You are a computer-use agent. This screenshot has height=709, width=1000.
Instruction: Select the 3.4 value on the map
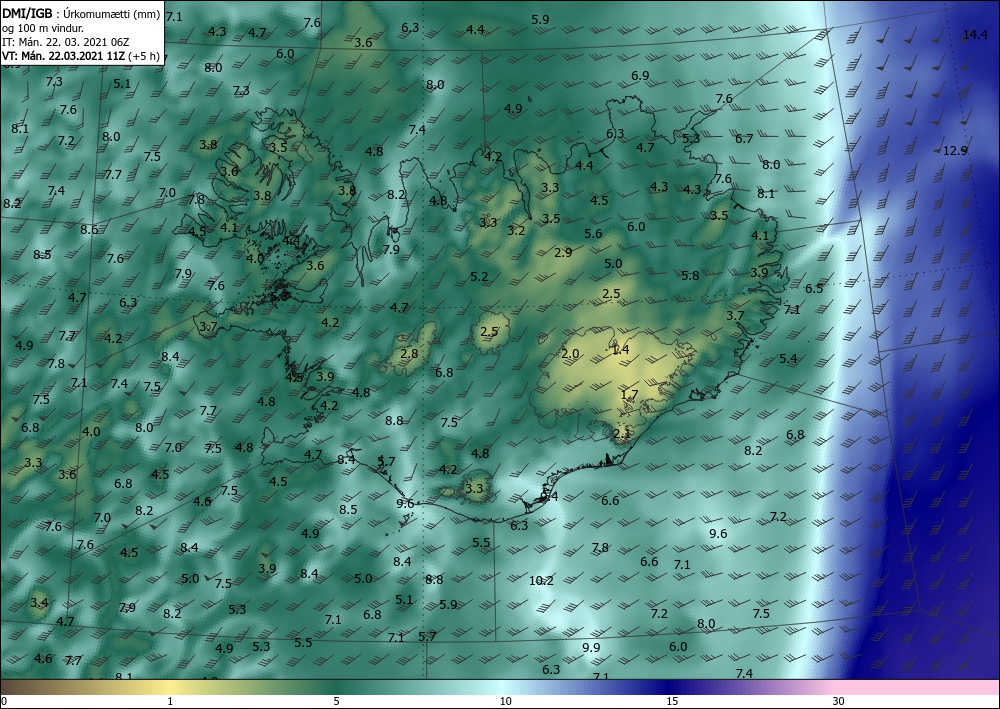[x=39, y=602]
